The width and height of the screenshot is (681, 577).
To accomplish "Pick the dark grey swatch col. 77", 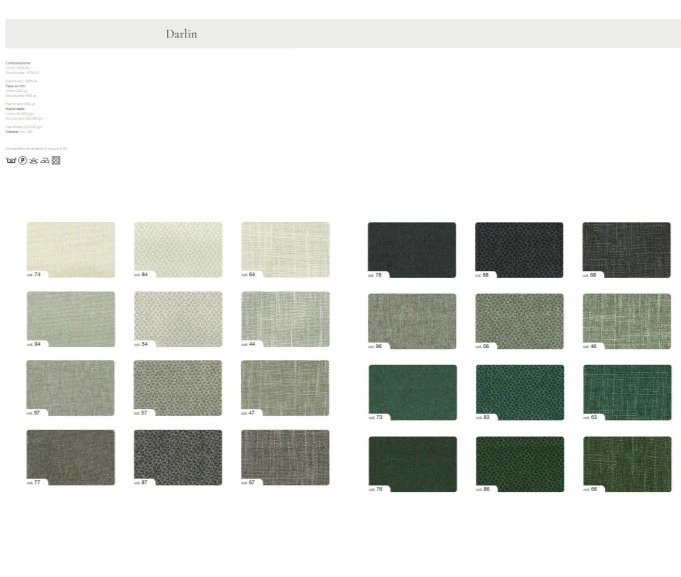I will tap(70, 456).
